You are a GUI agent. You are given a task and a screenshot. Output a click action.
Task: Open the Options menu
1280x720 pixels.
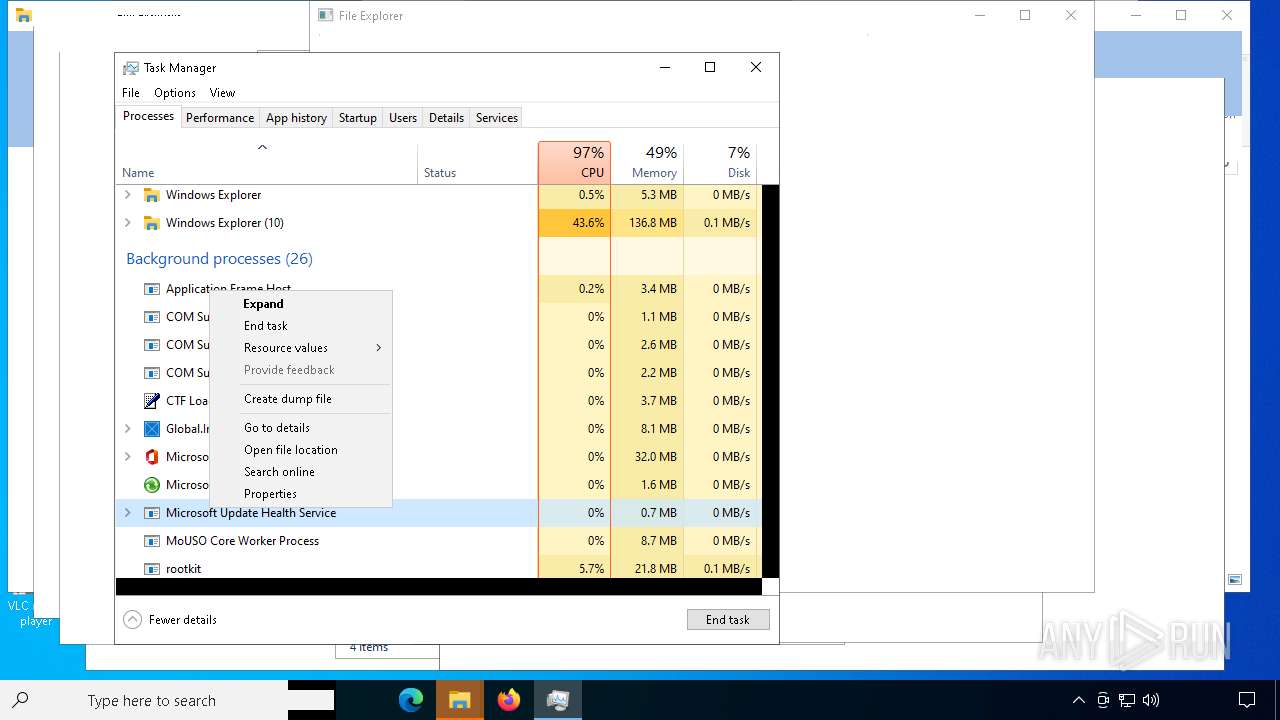tap(175, 93)
